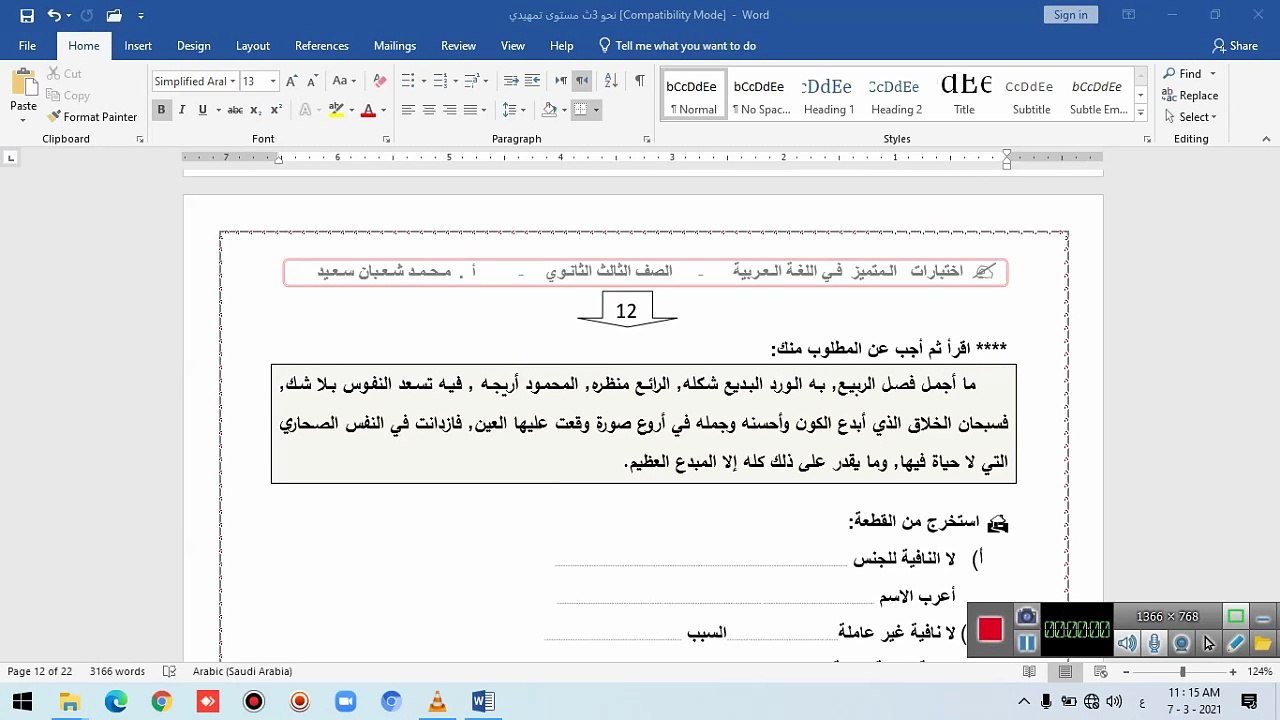Open Zoom from the taskbar
This screenshot has width=1280, height=720.
point(345,701)
